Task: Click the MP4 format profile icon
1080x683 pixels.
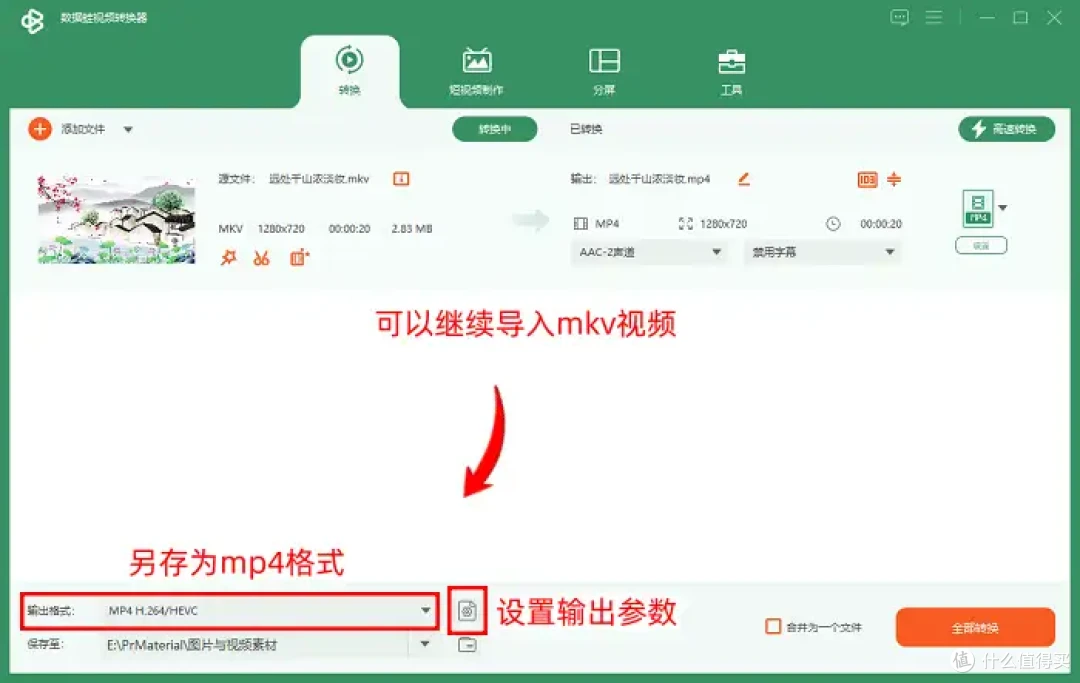Action: click(977, 208)
